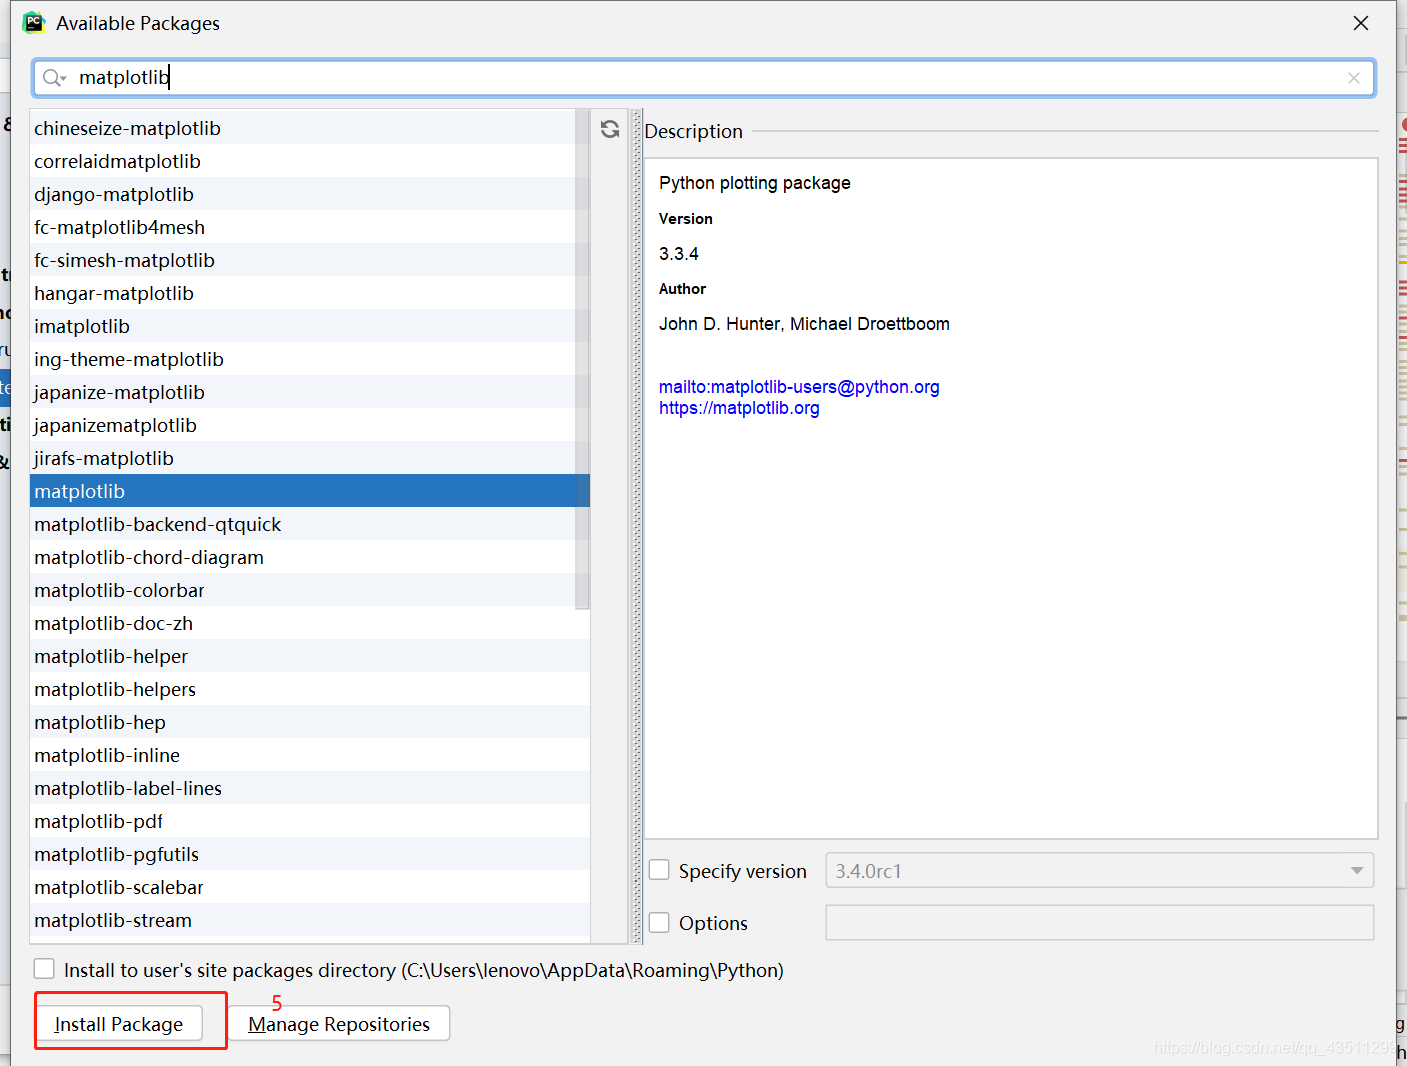Open the mailto:matplotlib-users@python.org link
1407x1066 pixels.
(799, 387)
